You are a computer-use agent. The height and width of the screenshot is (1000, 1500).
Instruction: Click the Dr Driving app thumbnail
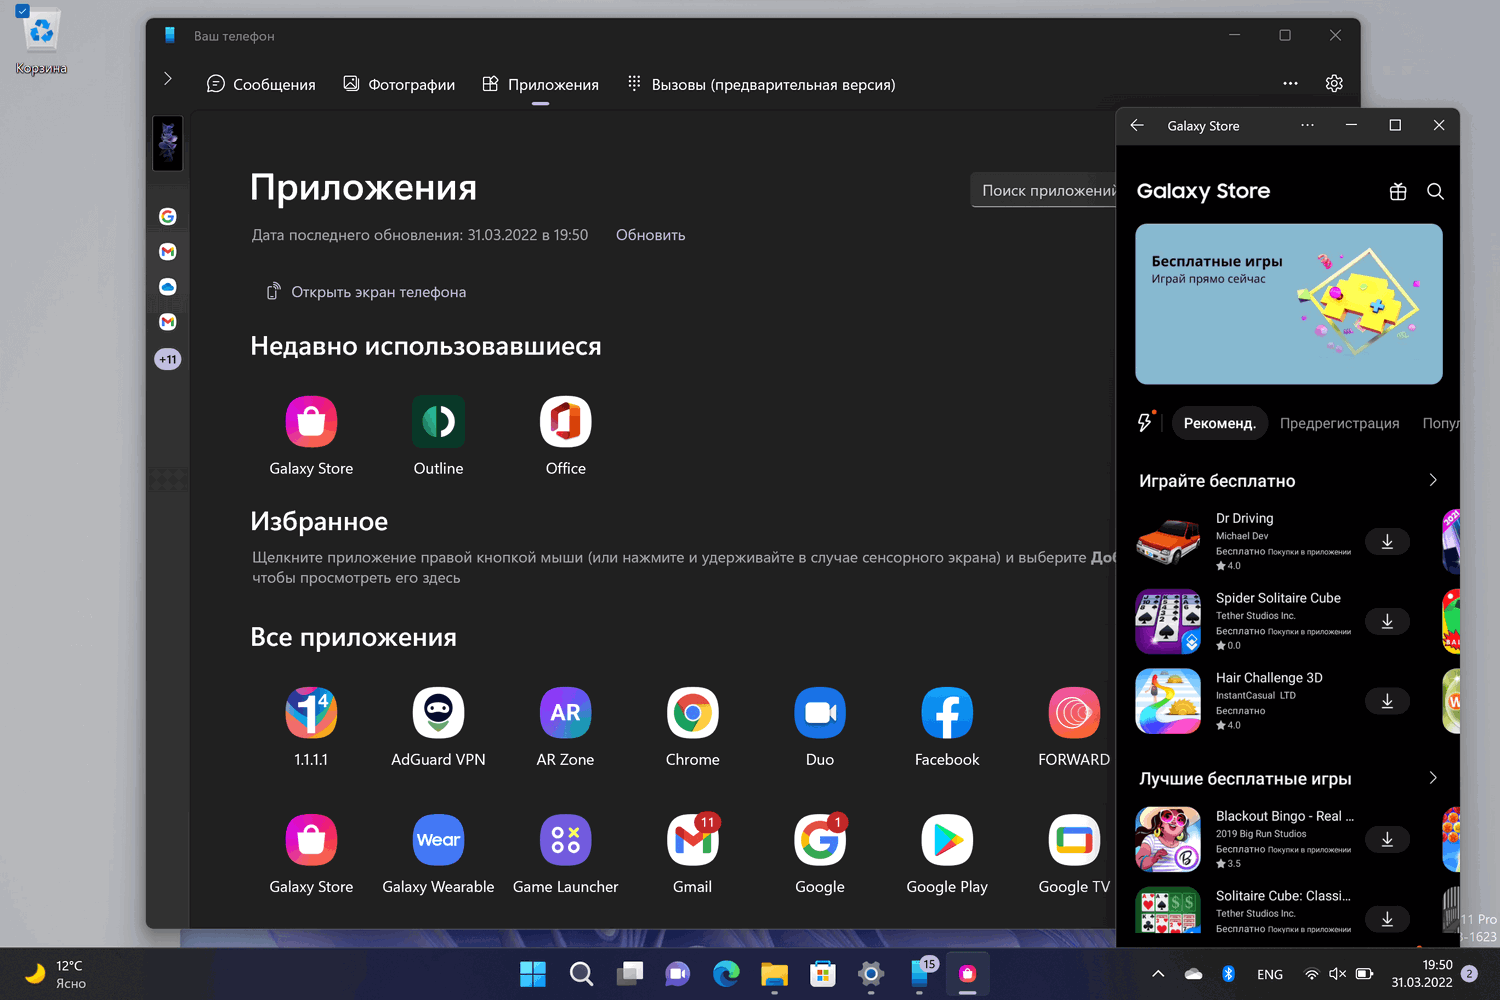click(1168, 542)
